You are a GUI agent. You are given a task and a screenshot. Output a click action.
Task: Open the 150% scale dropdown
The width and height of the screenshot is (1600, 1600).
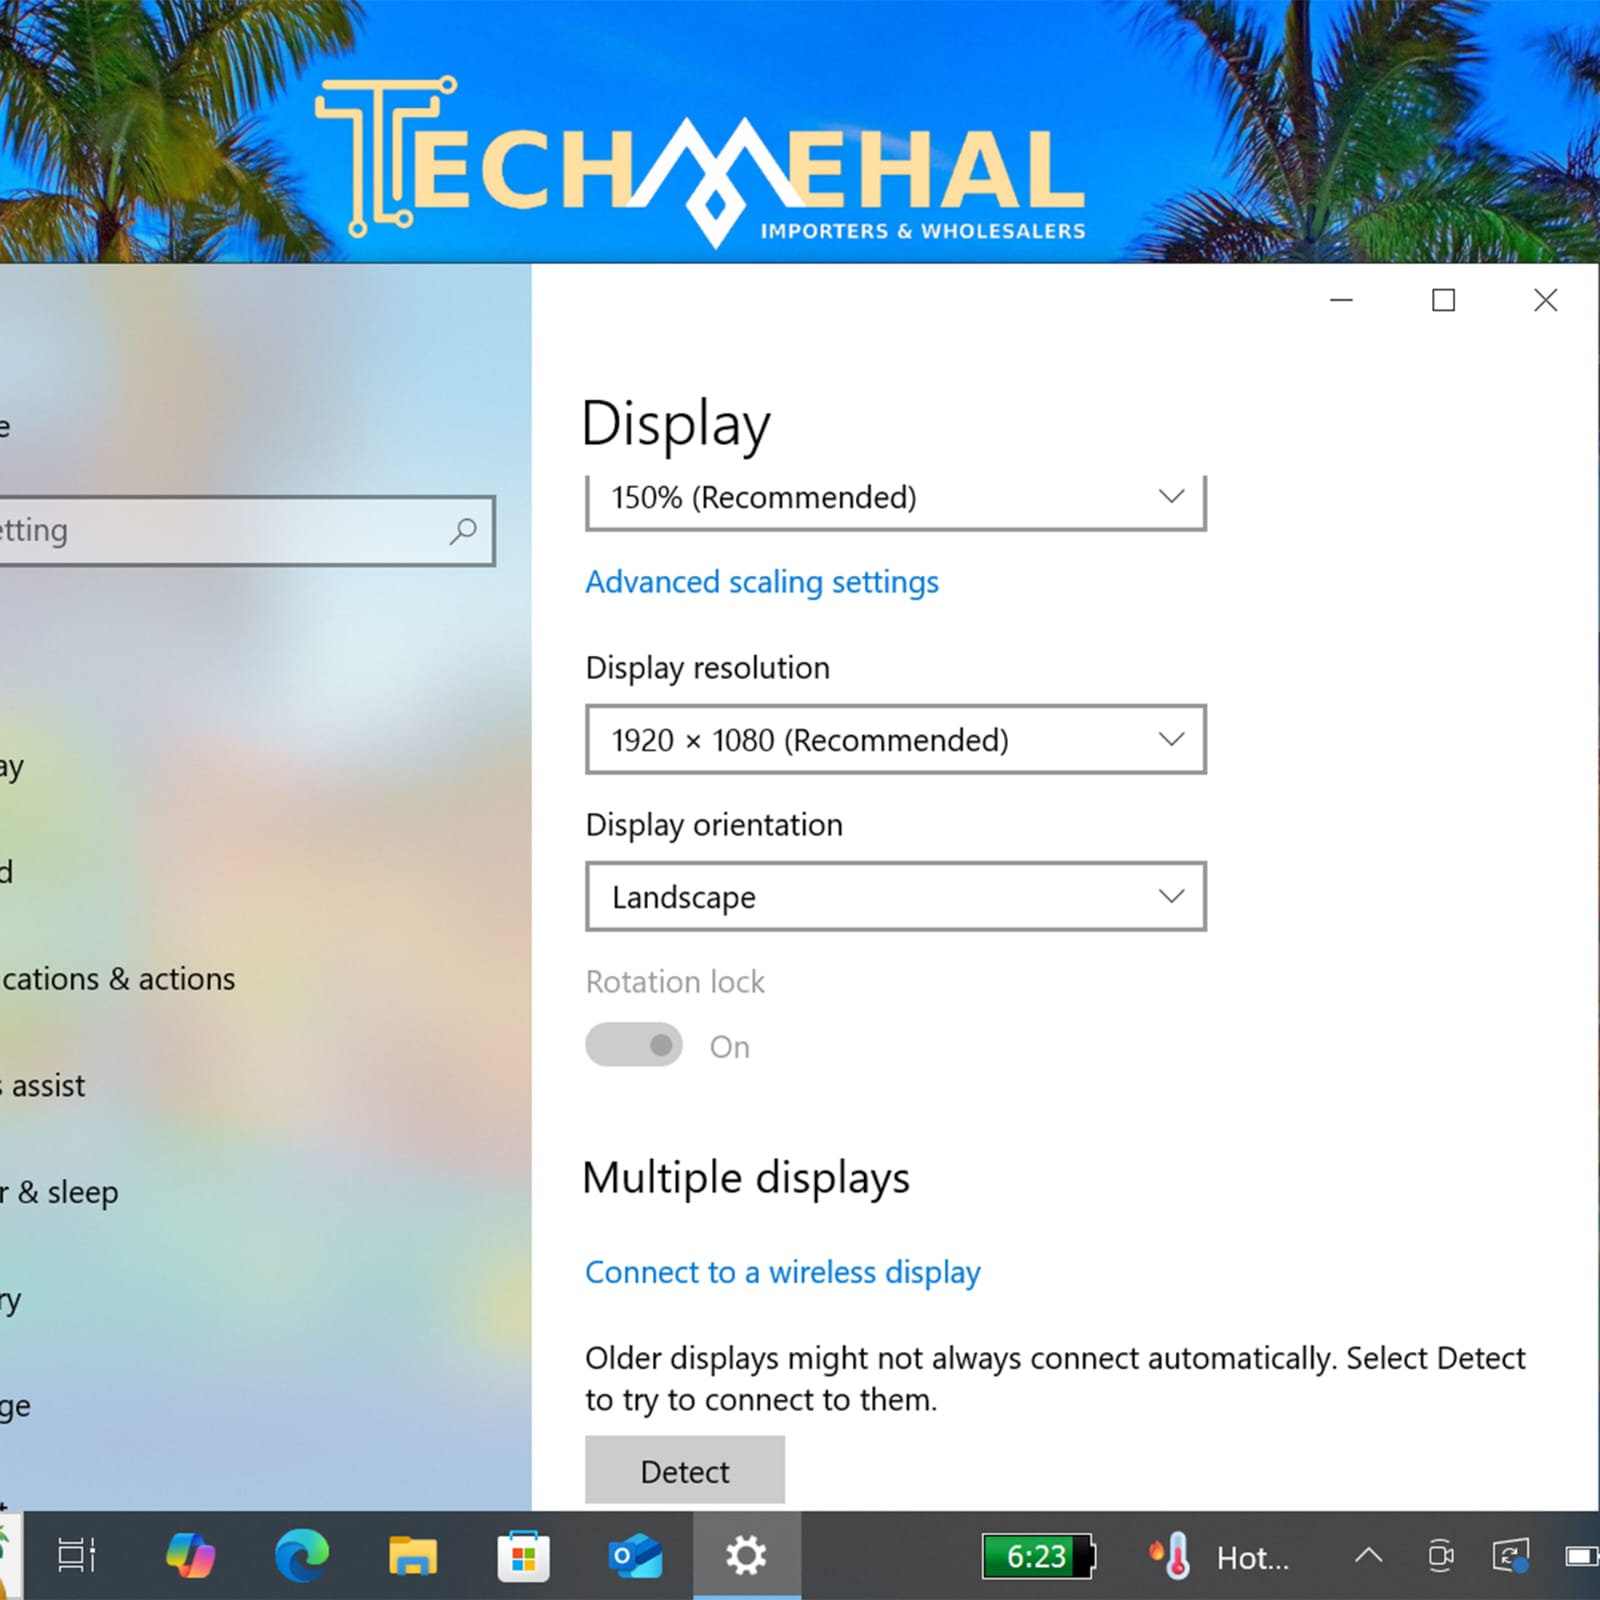[896, 500]
